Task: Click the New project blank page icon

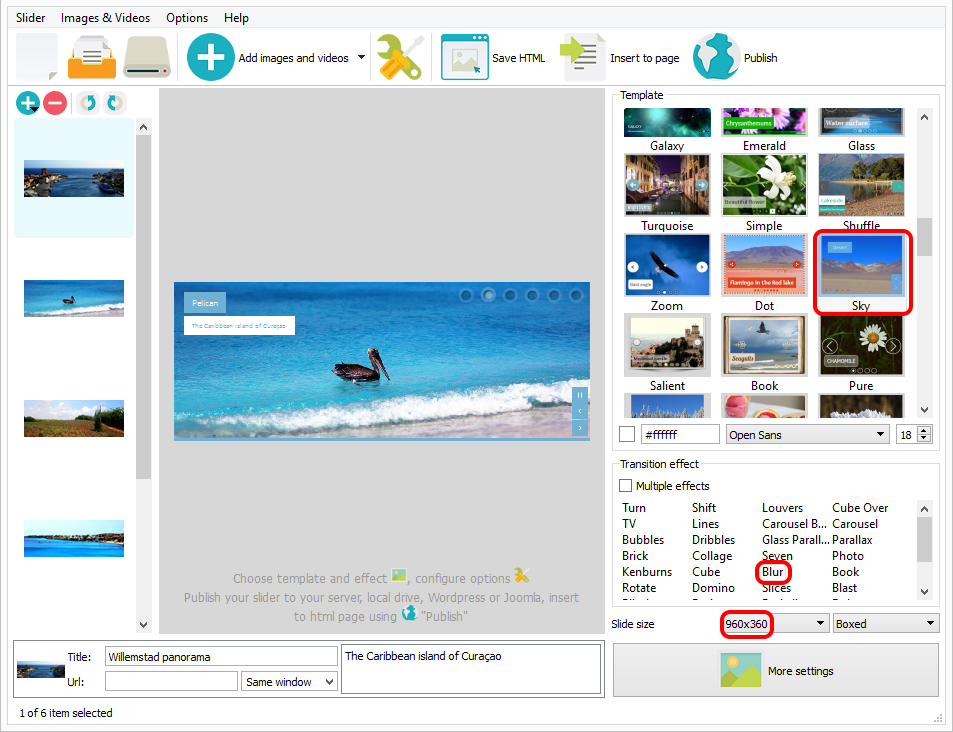Action: (x=36, y=57)
